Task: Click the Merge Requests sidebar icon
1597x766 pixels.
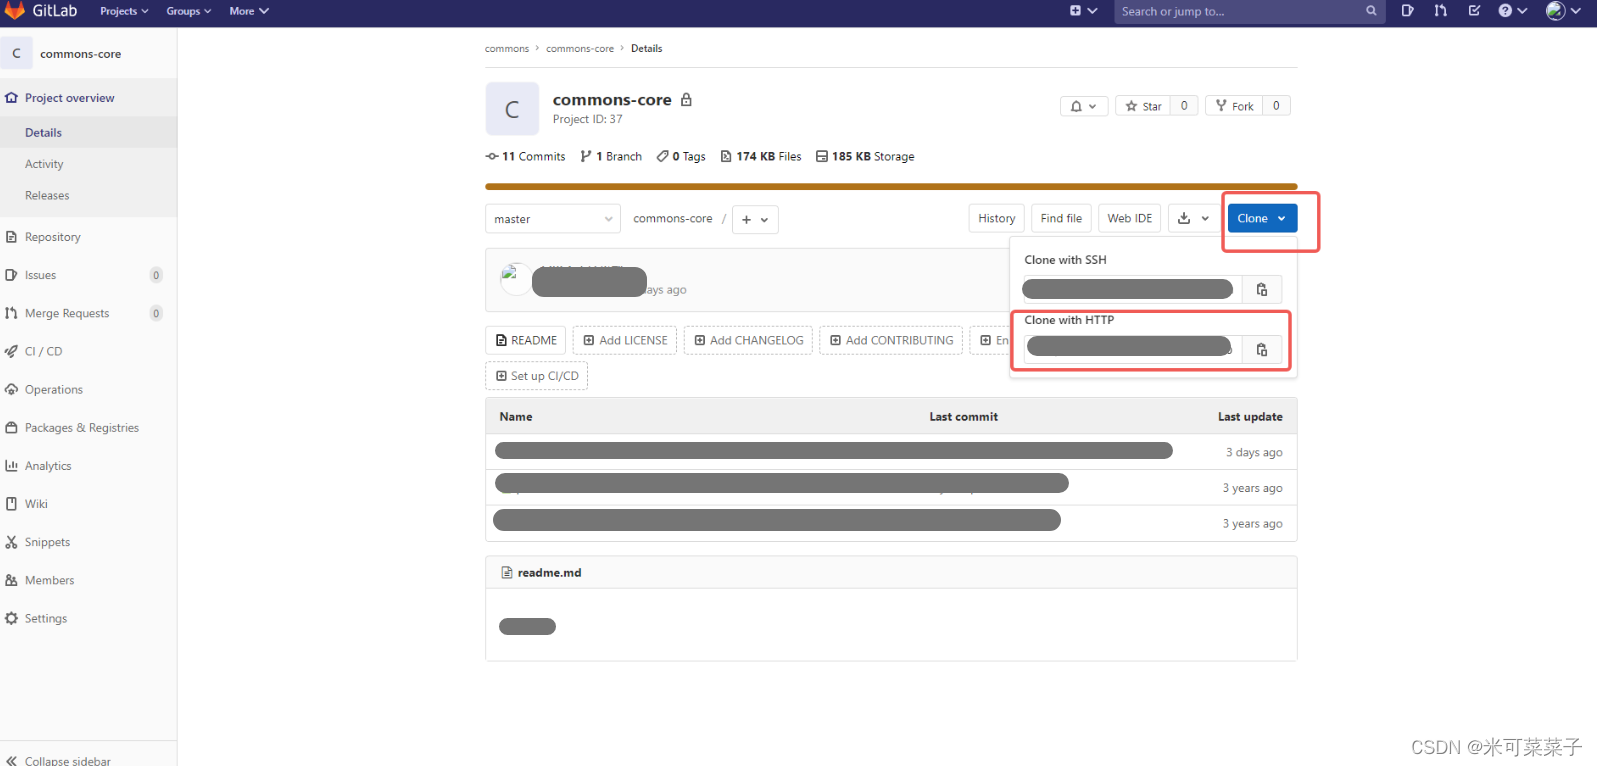Action: (x=11, y=313)
